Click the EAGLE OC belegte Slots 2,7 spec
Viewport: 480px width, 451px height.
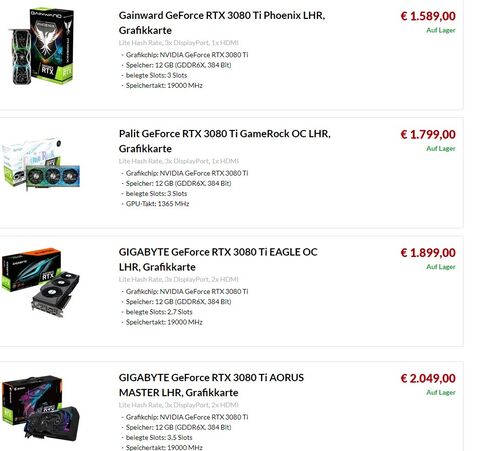pyautogui.click(x=159, y=312)
